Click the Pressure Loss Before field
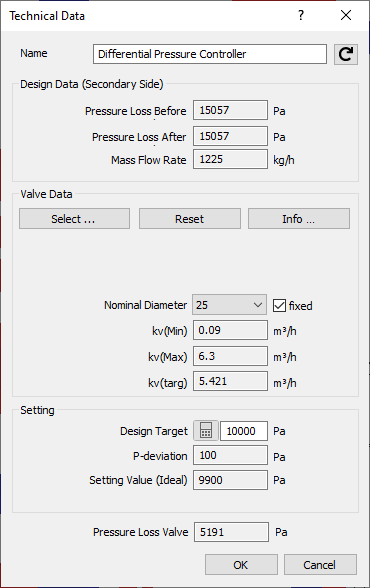 [x=230, y=110]
